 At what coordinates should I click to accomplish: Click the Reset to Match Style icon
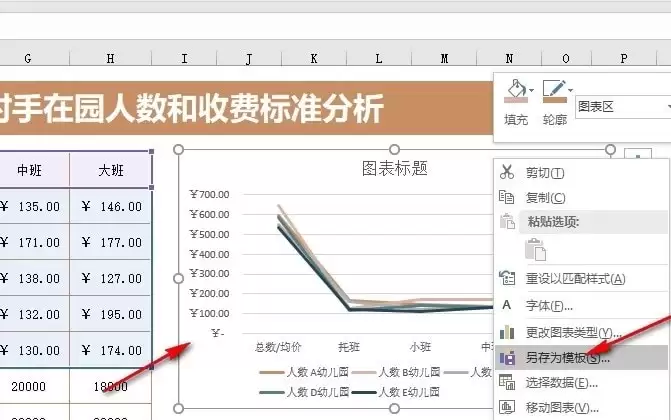pos(507,278)
